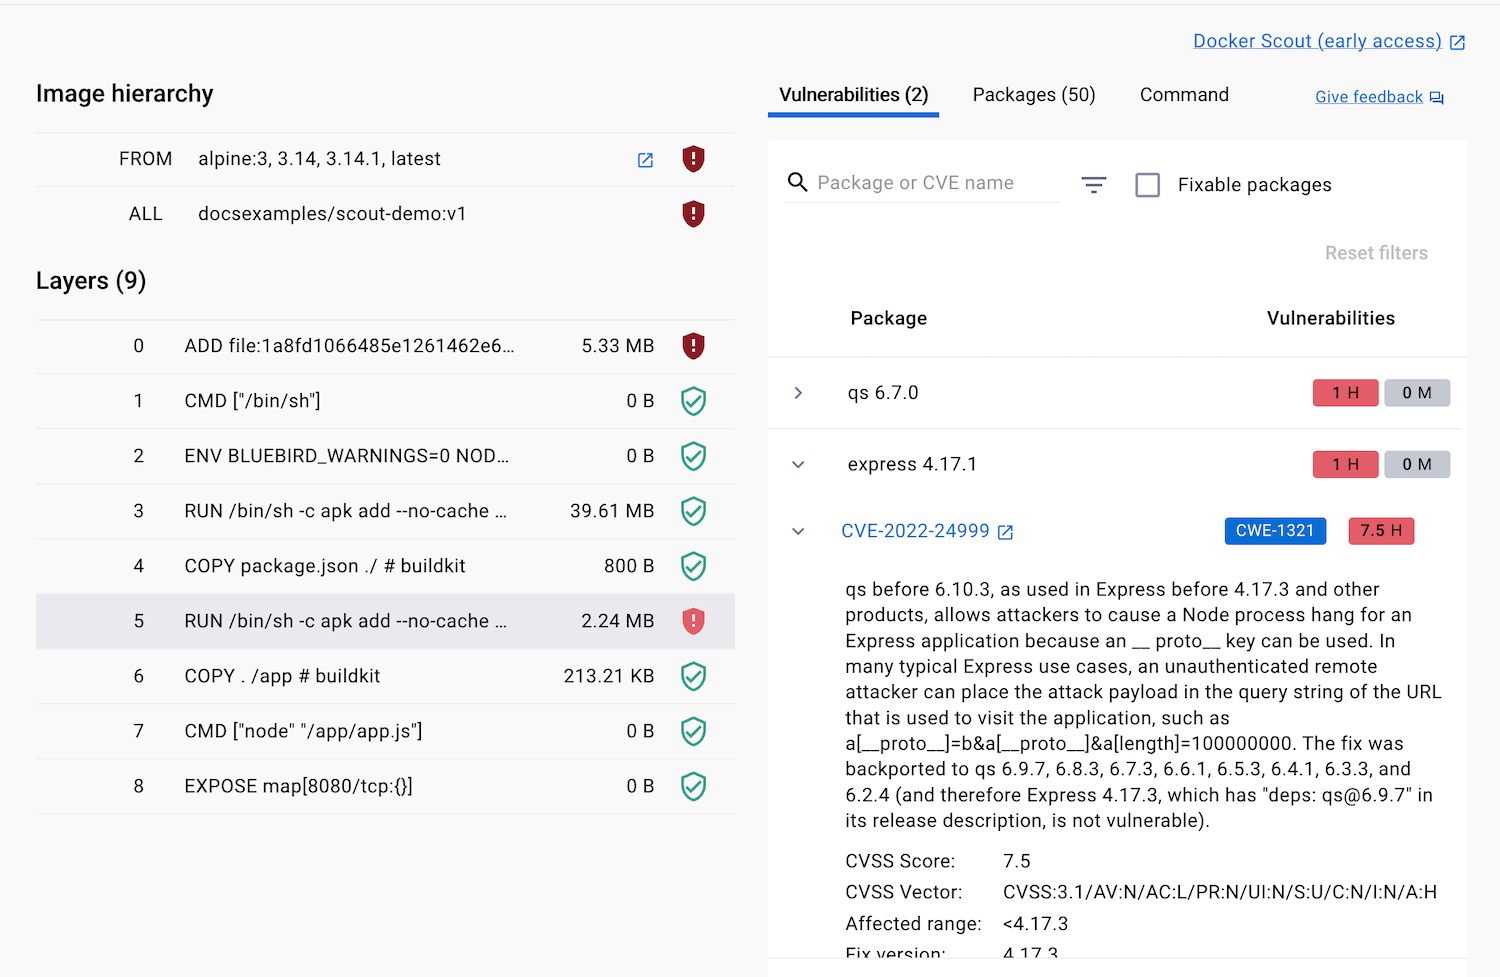Viewport: 1500px width, 977px height.
Task: Open the filter icon beside the package search field
Action: 1093,184
